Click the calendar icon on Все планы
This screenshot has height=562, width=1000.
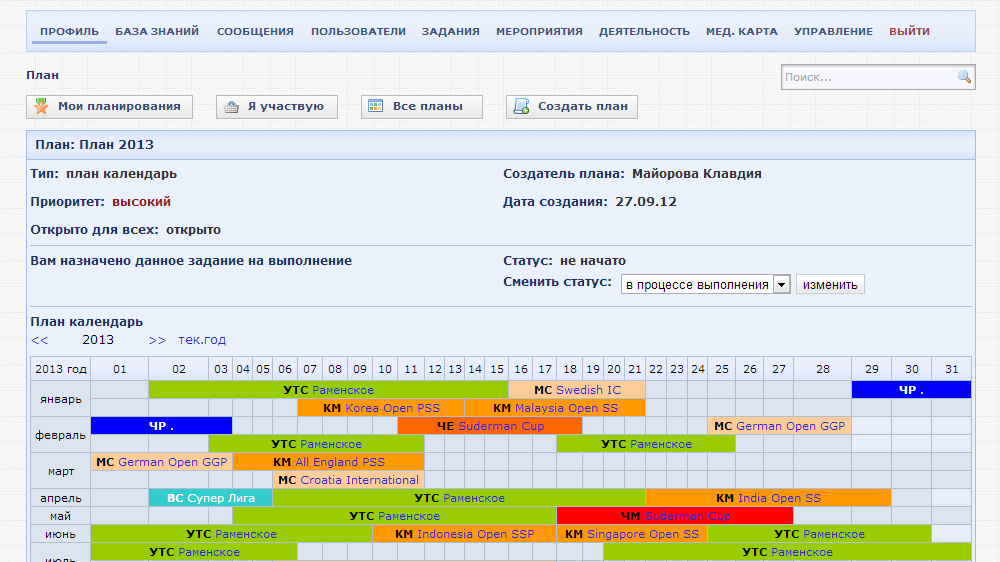click(376, 107)
